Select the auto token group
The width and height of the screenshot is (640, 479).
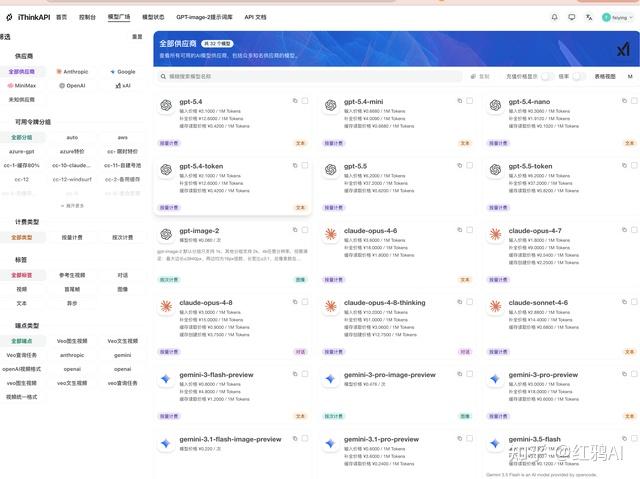click(72, 137)
